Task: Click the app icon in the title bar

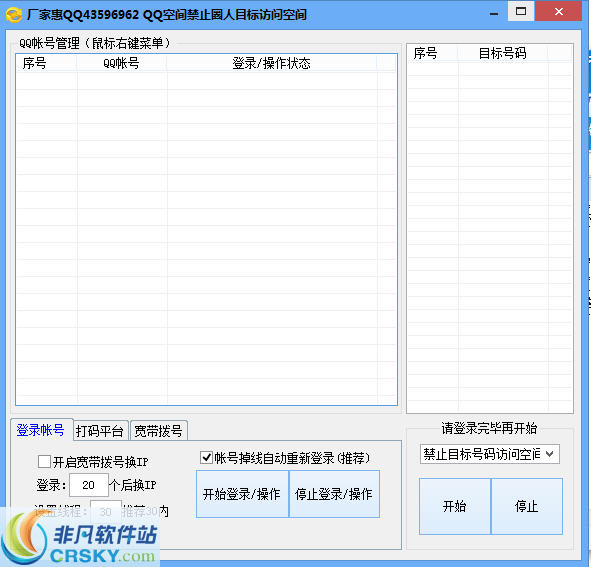Action: coord(14,15)
